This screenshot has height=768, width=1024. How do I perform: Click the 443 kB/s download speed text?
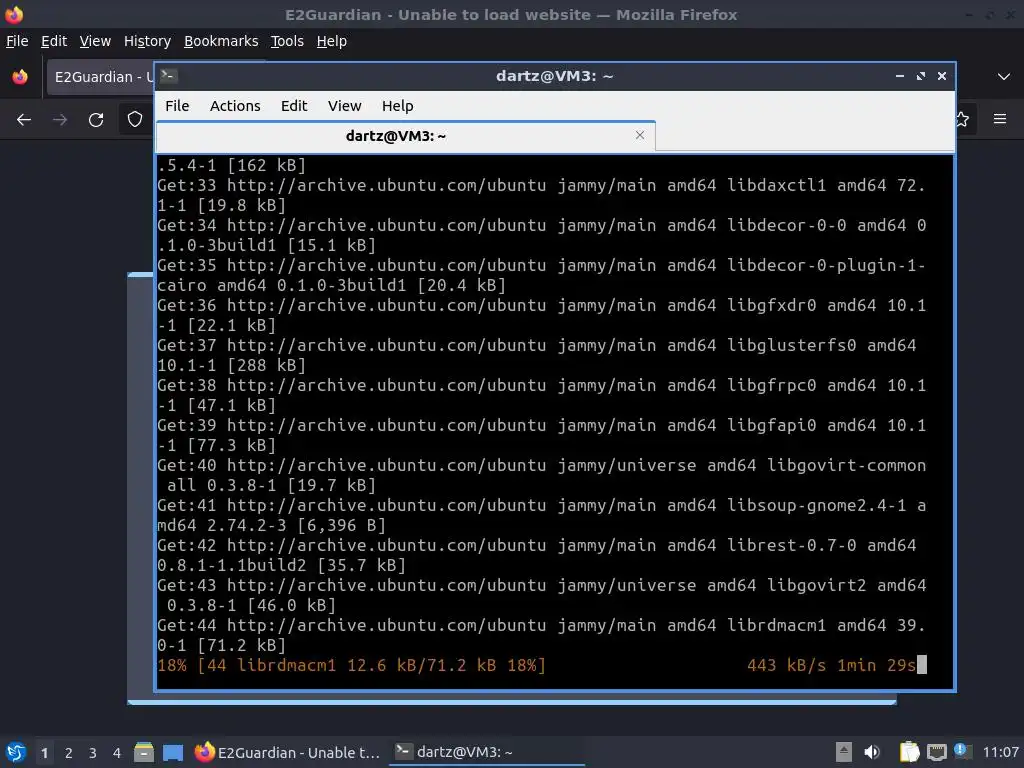pos(786,665)
